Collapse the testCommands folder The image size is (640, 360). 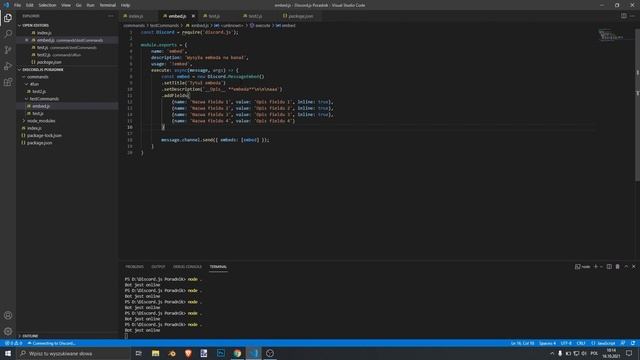[44, 99]
